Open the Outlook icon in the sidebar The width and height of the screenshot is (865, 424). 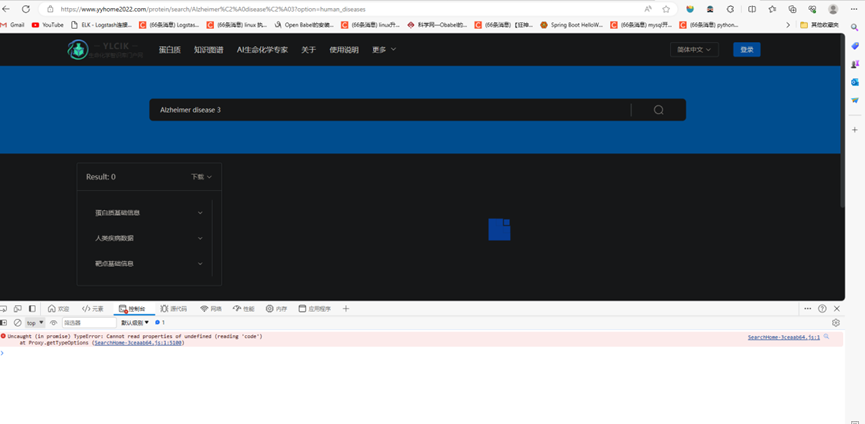[855, 82]
